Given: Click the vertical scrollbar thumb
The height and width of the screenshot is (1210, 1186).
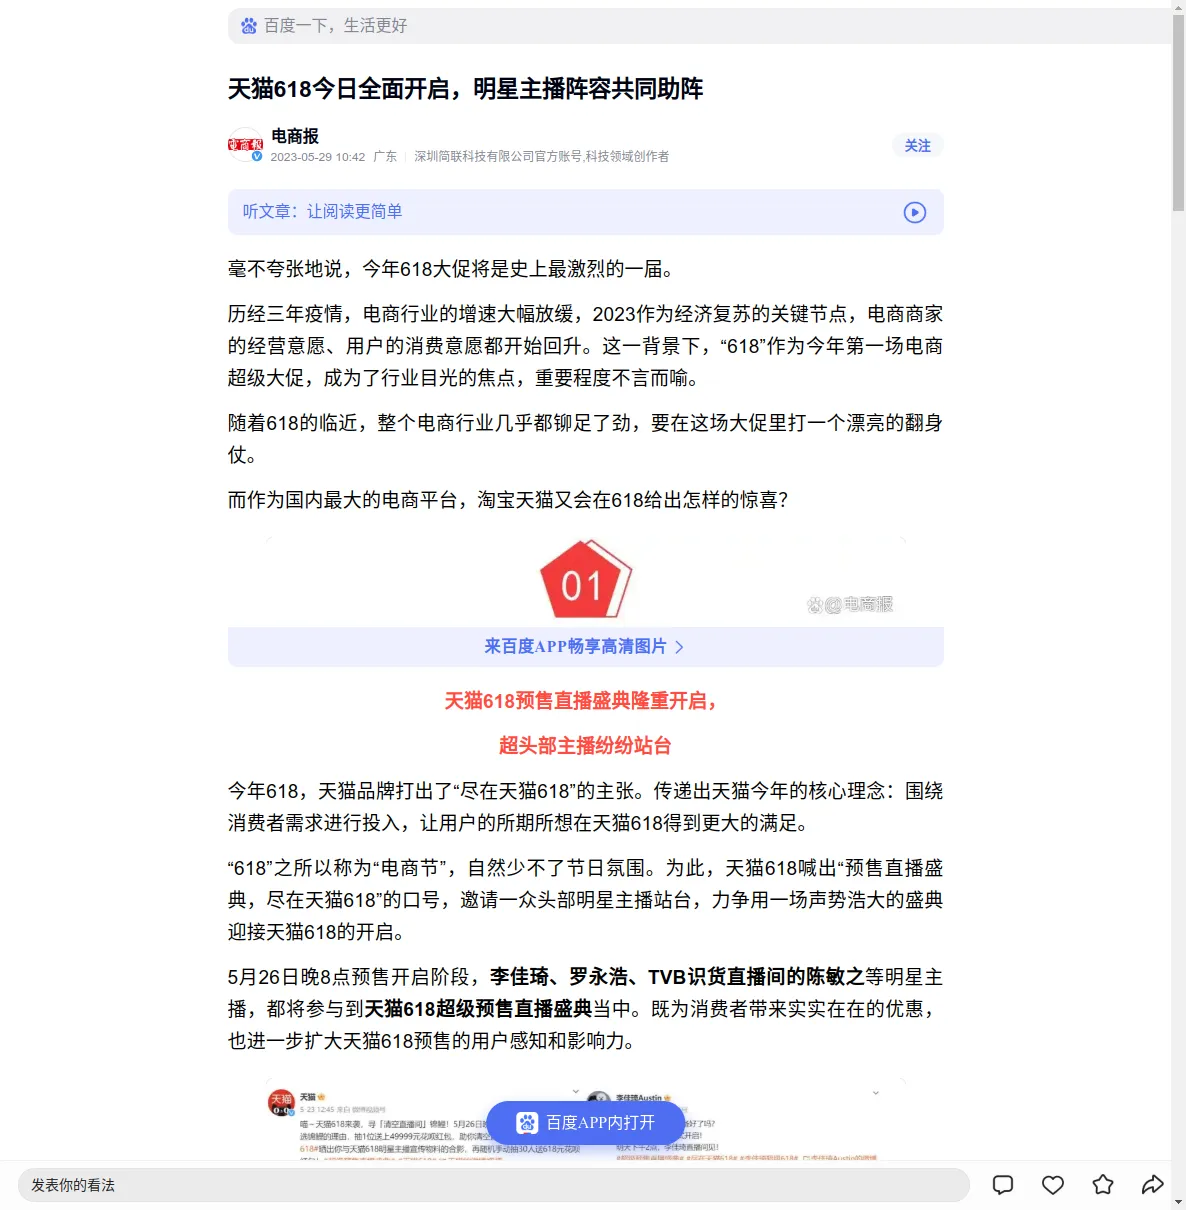Looking at the screenshot, I should [x=1178, y=113].
